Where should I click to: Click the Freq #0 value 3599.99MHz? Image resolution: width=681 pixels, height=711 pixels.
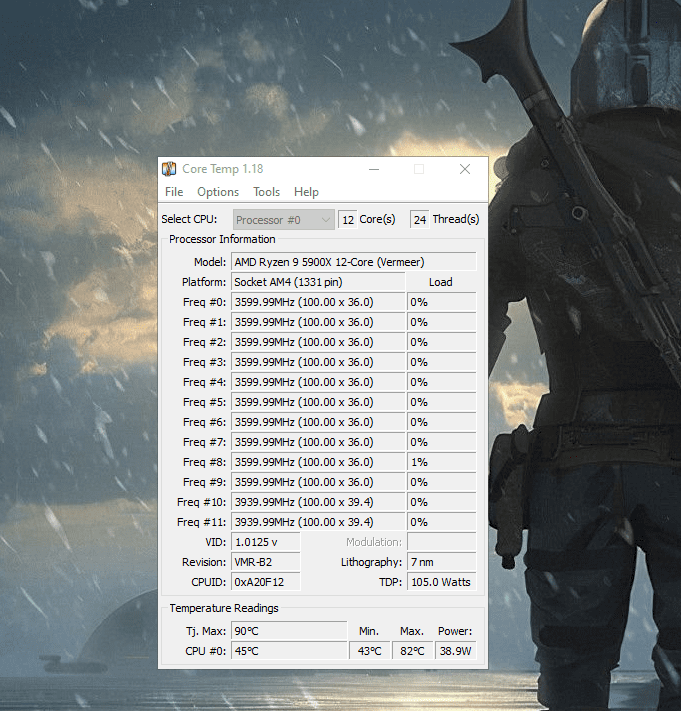click(x=318, y=302)
